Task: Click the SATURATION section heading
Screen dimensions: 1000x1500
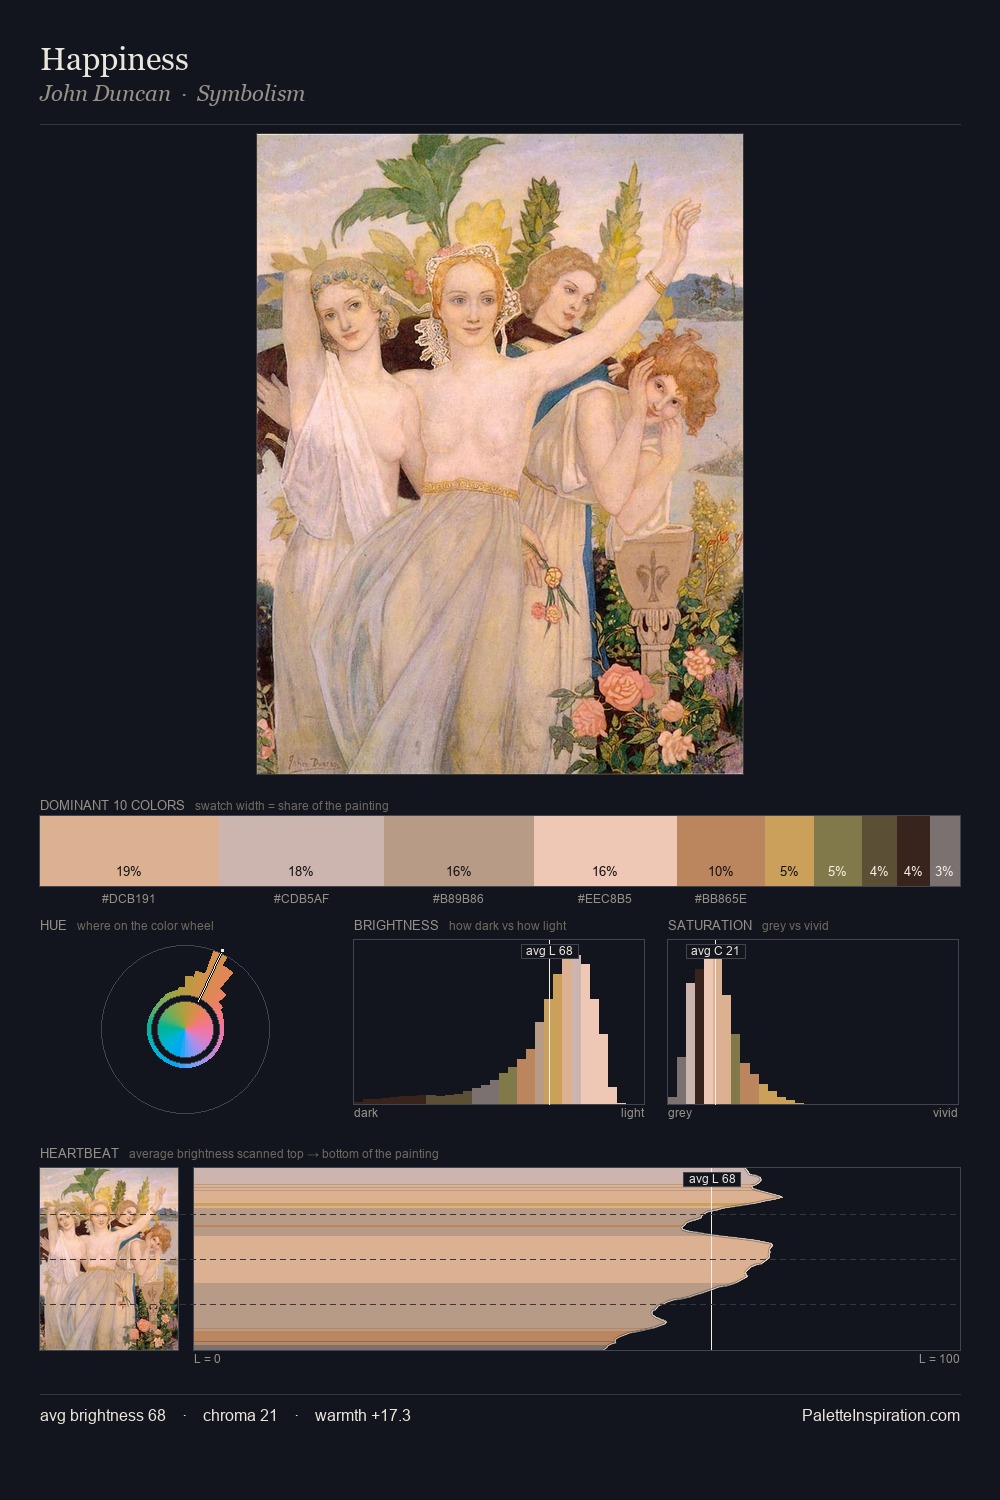Action: coord(710,925)
